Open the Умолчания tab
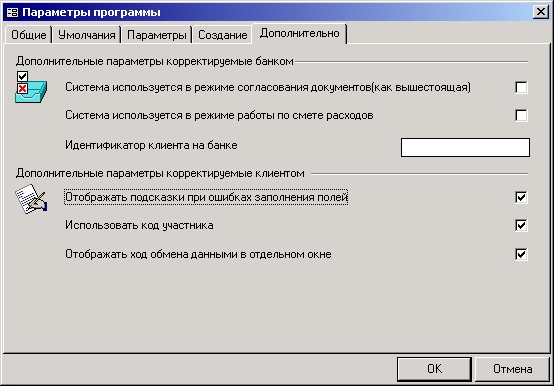This screenshot has width=554, height=386. [87, 35]
